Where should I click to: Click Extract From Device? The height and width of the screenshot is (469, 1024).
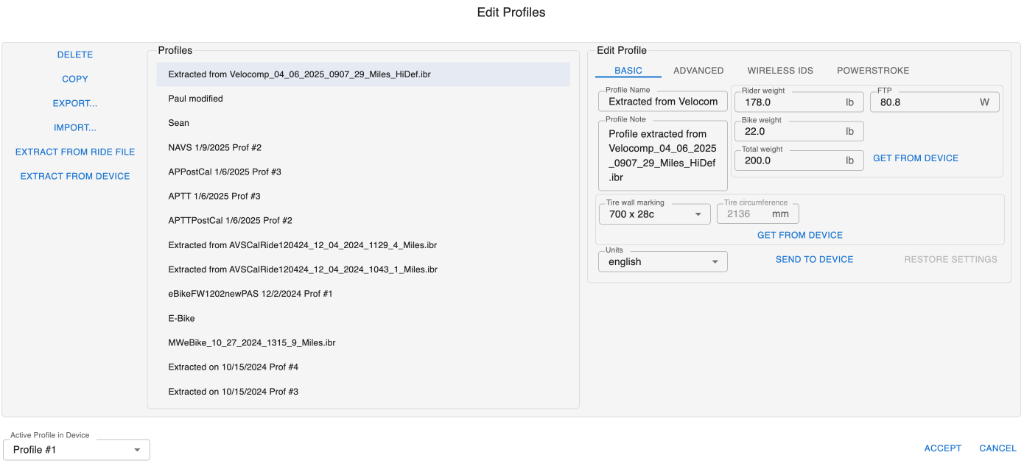(75, 176)
